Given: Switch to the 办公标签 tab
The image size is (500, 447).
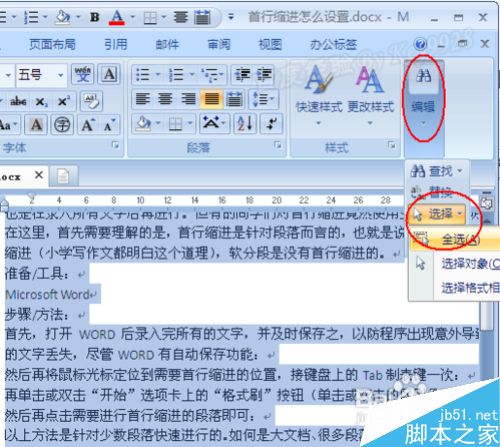Looking at the screenshot, I should pyautogui.click(x=333, y=44).
